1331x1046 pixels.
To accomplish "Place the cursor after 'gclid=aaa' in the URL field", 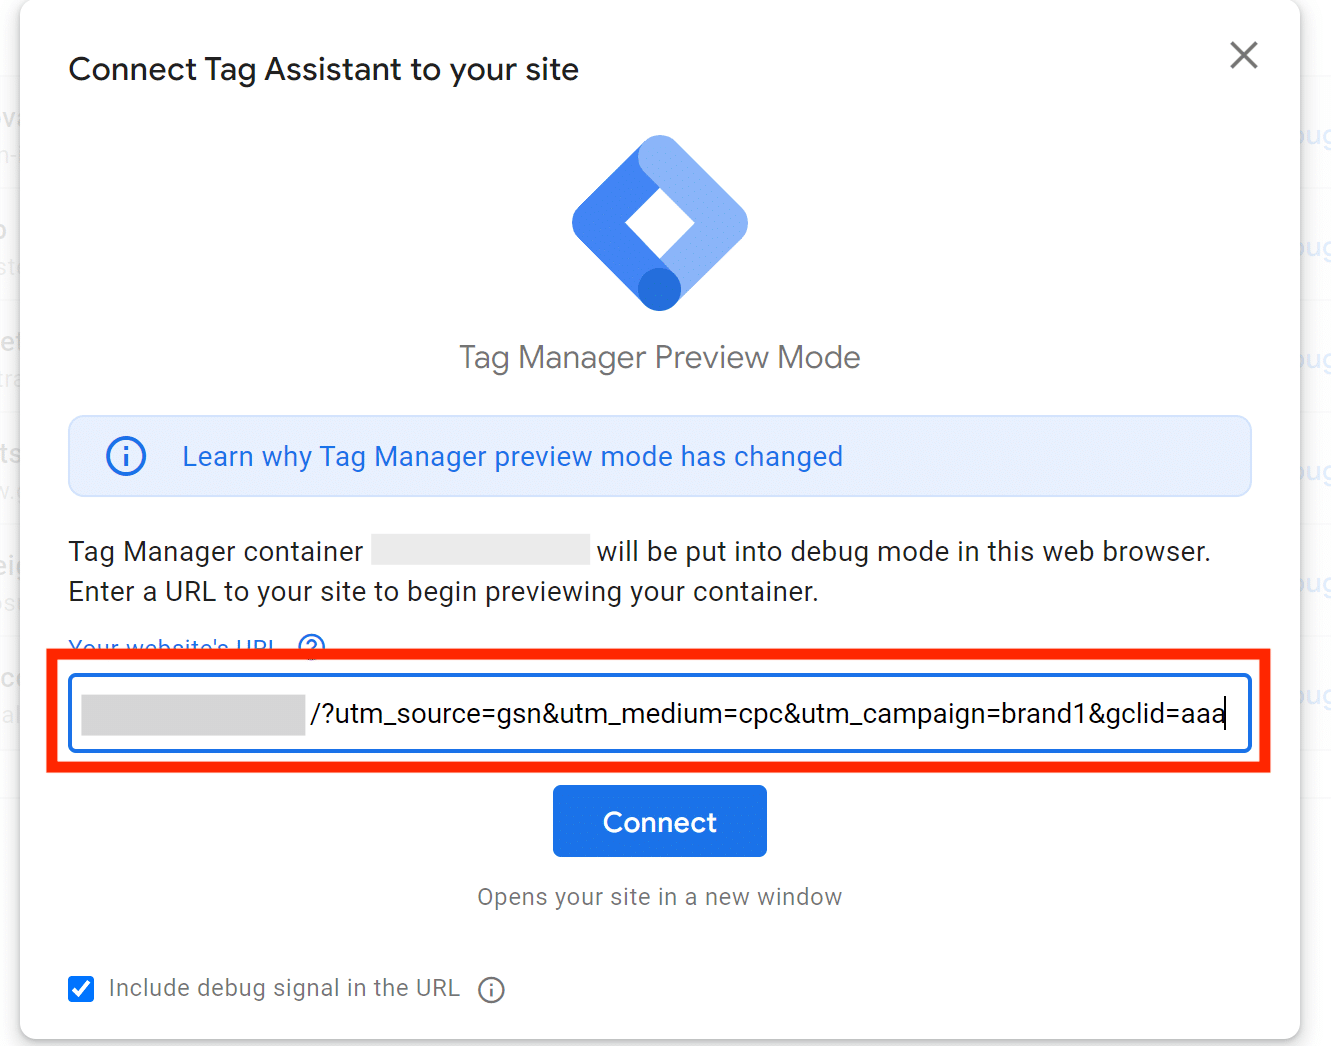I will (x=1227, y=714).
